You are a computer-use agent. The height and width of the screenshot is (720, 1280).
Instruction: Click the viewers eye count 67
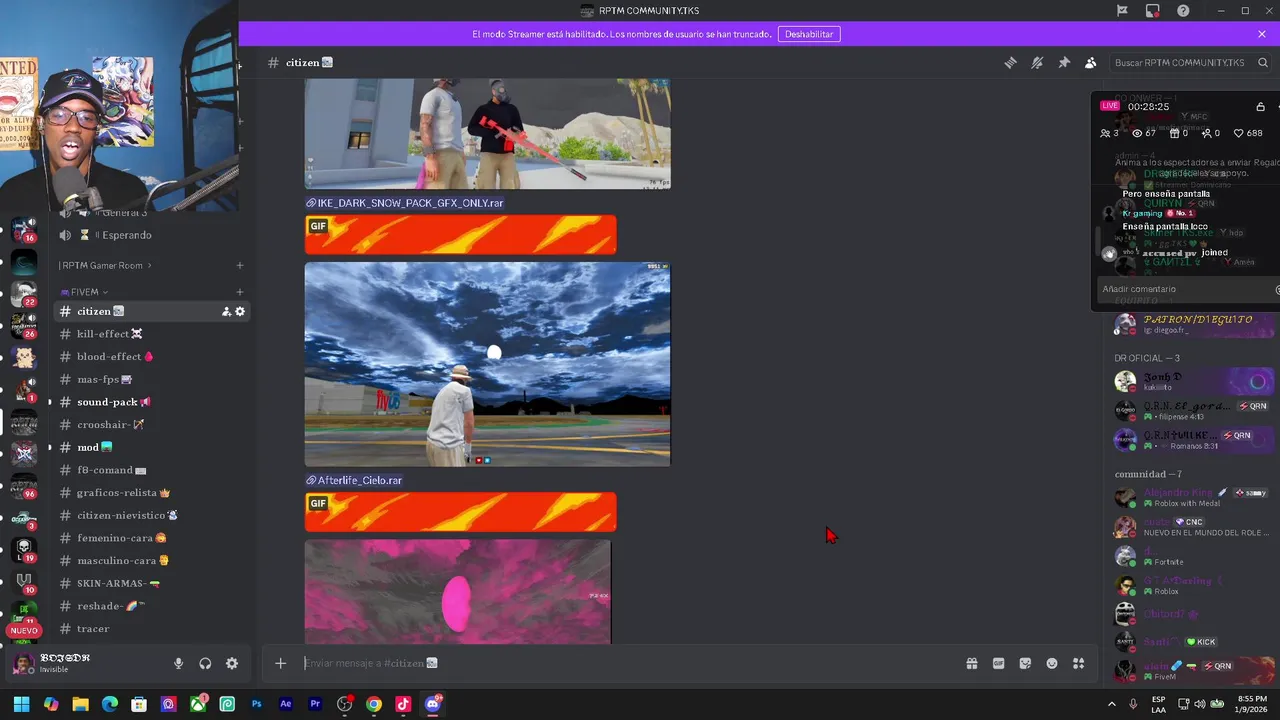click(x=1143, y=133)
